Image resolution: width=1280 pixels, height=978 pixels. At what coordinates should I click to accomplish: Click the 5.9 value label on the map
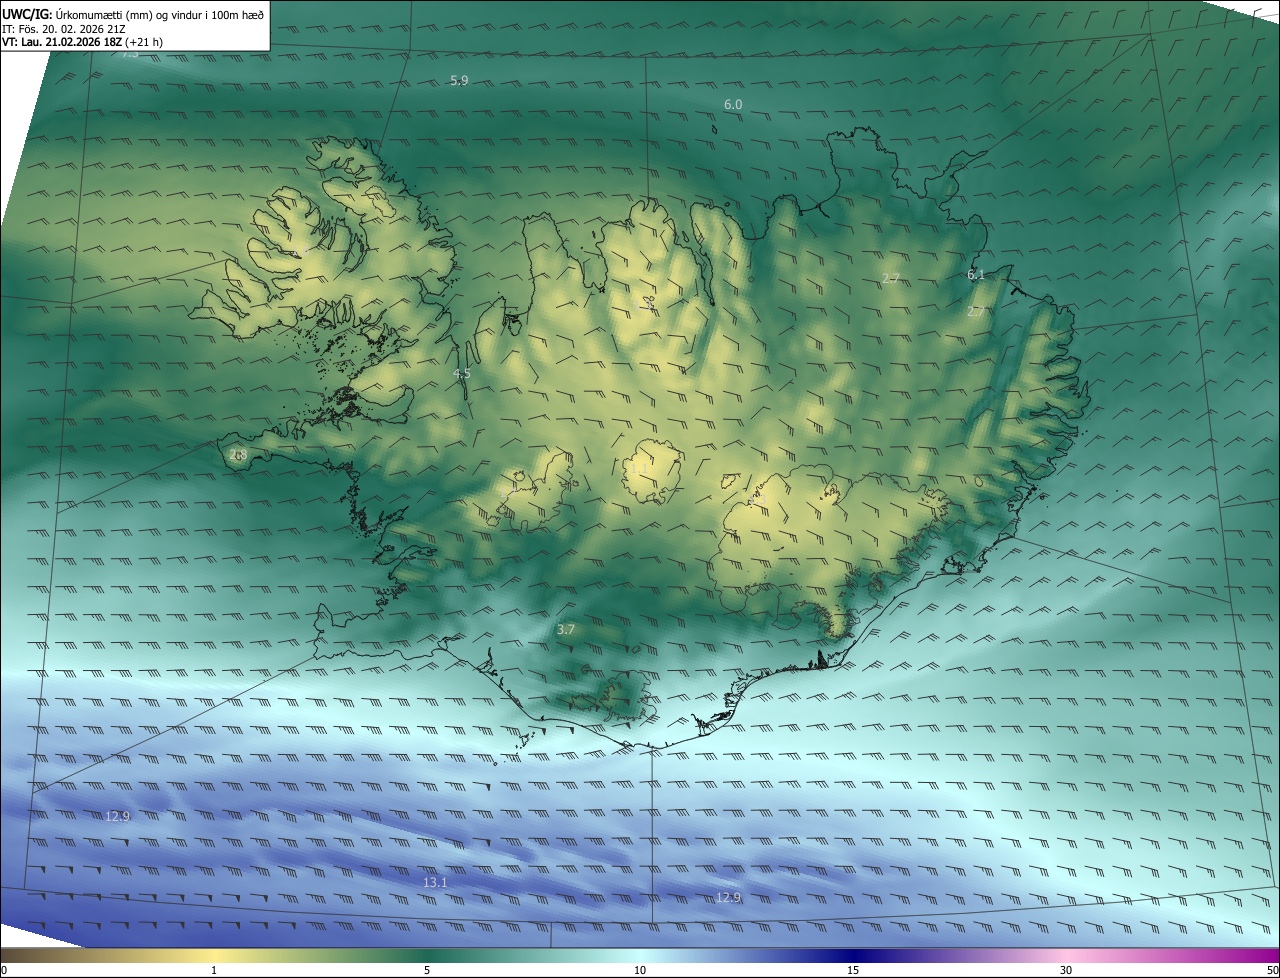click(x=459, y=80)
